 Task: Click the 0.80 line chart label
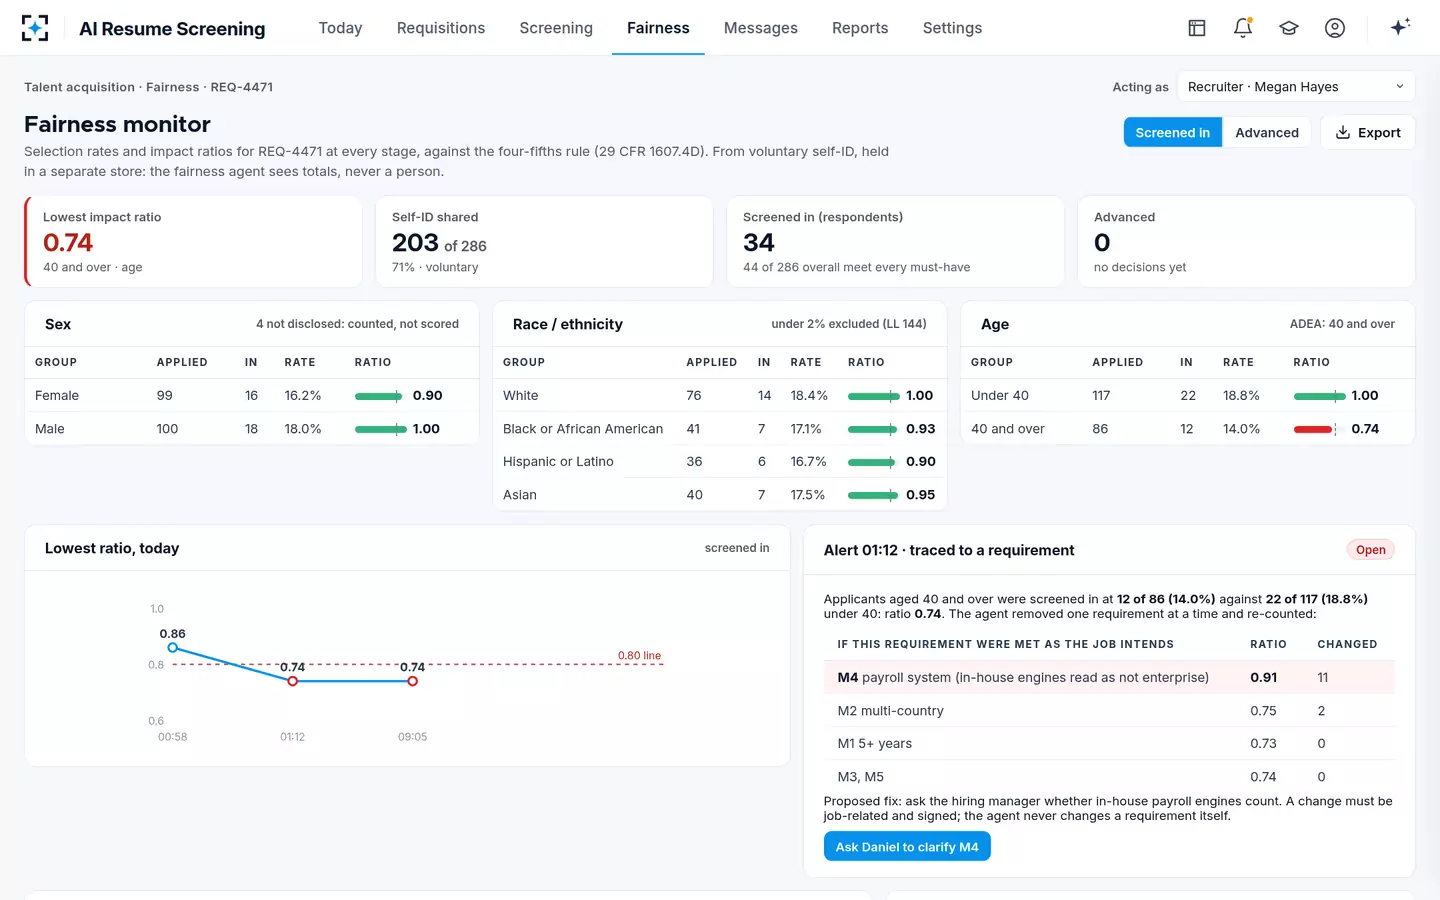(x=639, y=656)
